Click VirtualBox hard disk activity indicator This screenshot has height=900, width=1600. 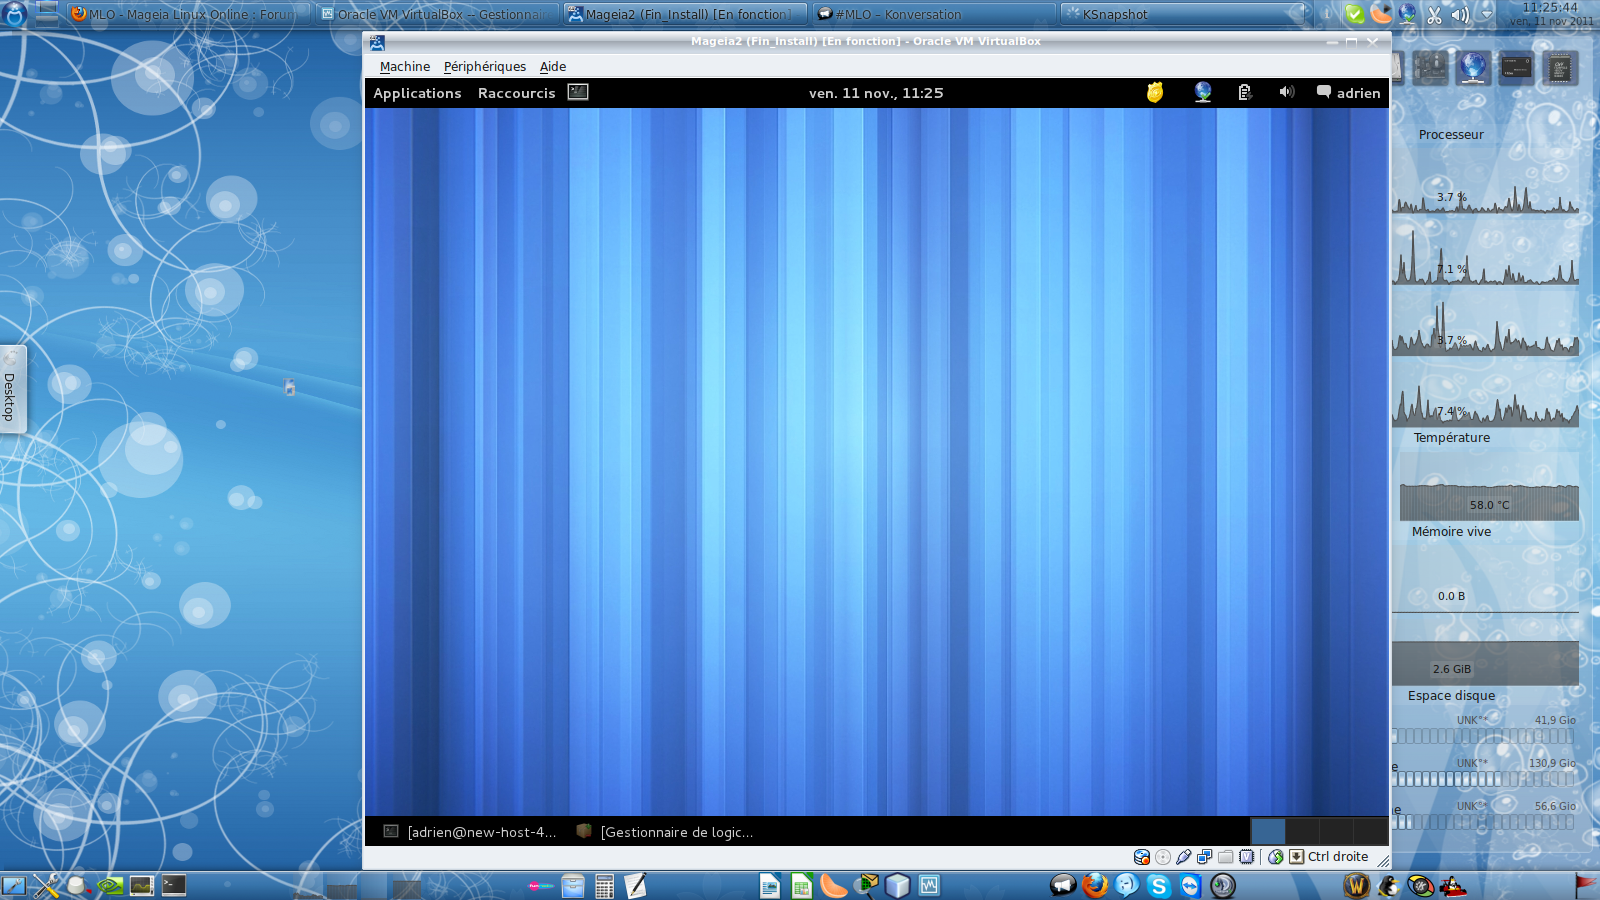click(x=1142, y=857)
